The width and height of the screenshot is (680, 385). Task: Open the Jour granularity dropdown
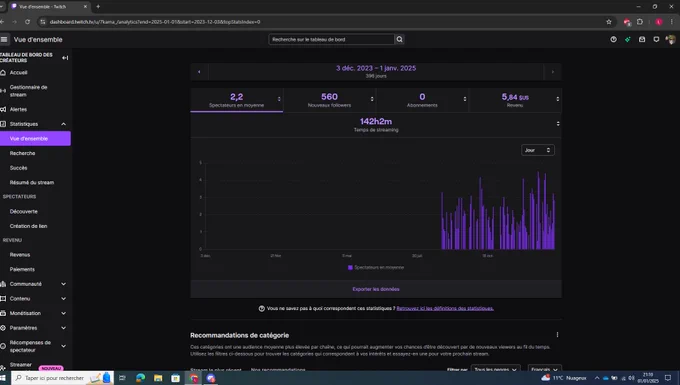[537, 150]
